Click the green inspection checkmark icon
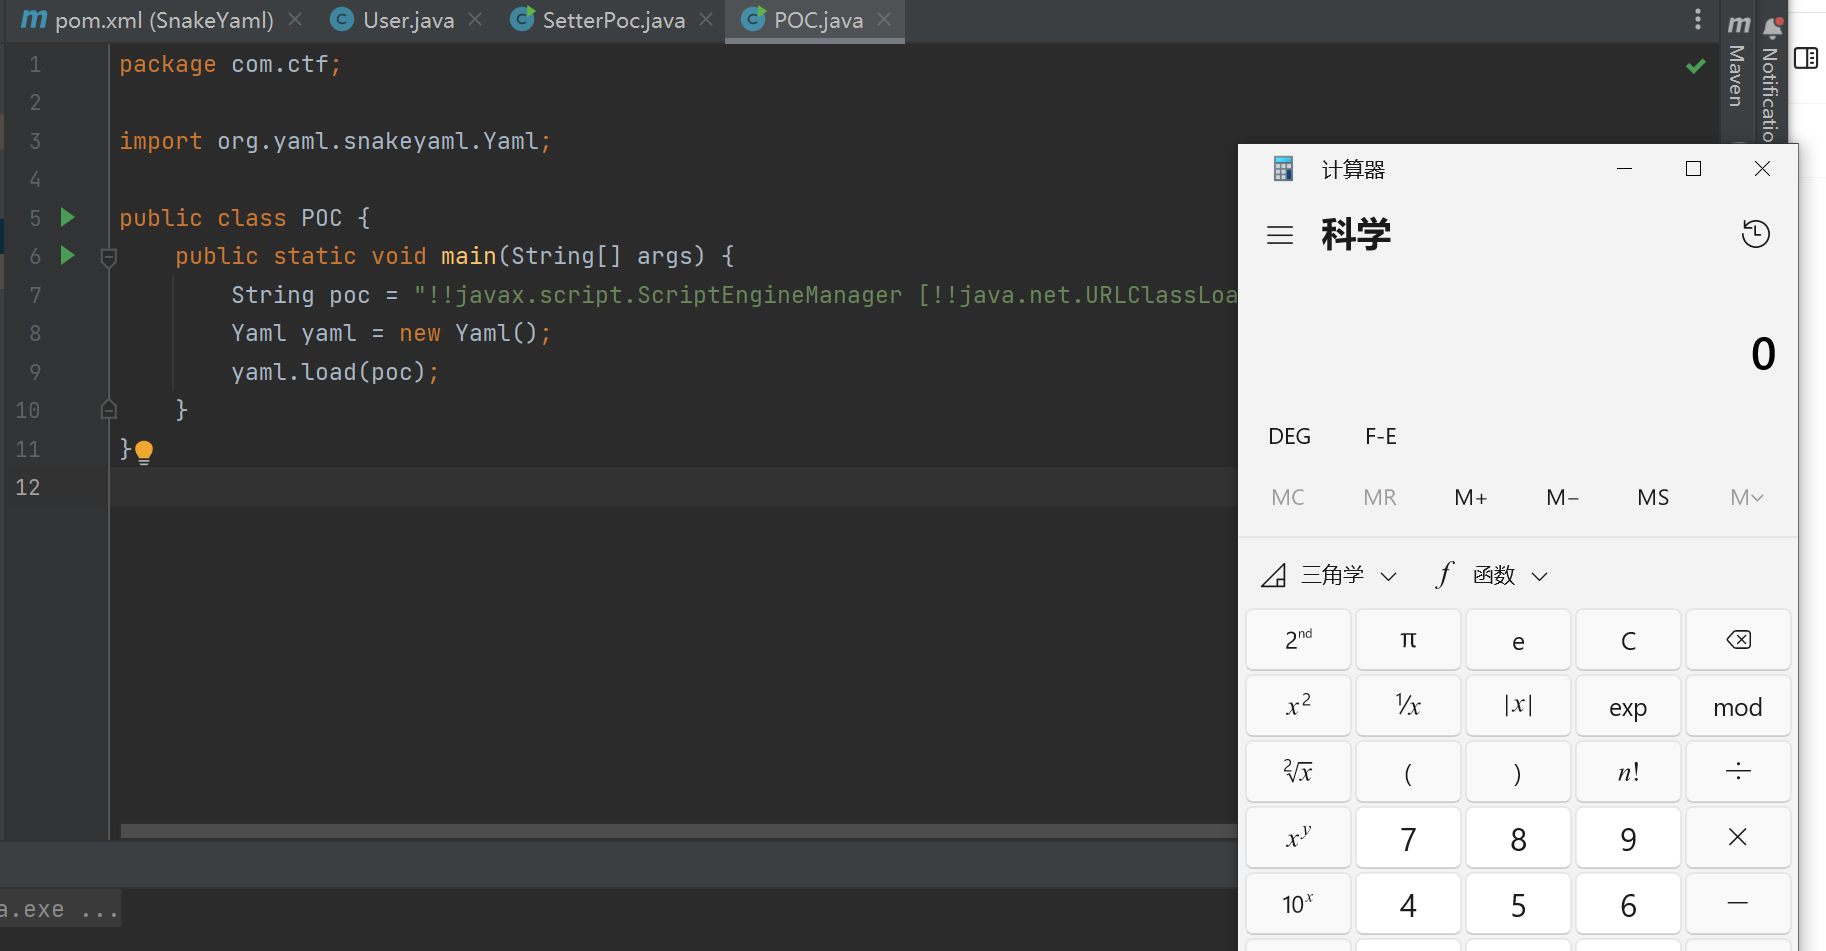Viewport: 1826px width, 951px height. [x=1695, y=66]
